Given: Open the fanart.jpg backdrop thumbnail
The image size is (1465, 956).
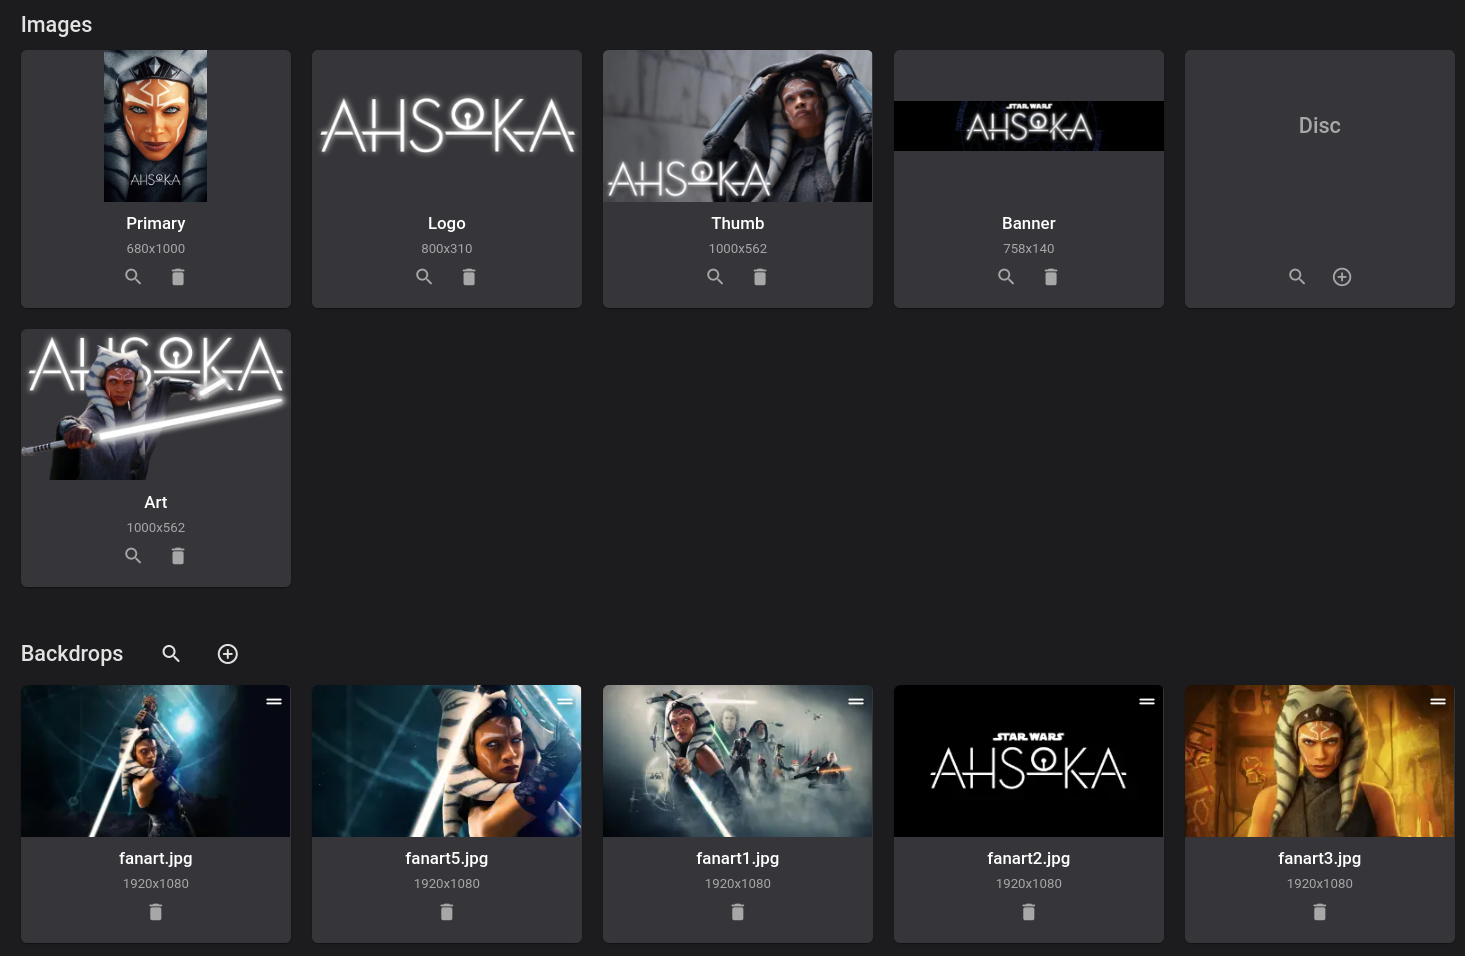Looking at the screenshot, I should (156, 761).
